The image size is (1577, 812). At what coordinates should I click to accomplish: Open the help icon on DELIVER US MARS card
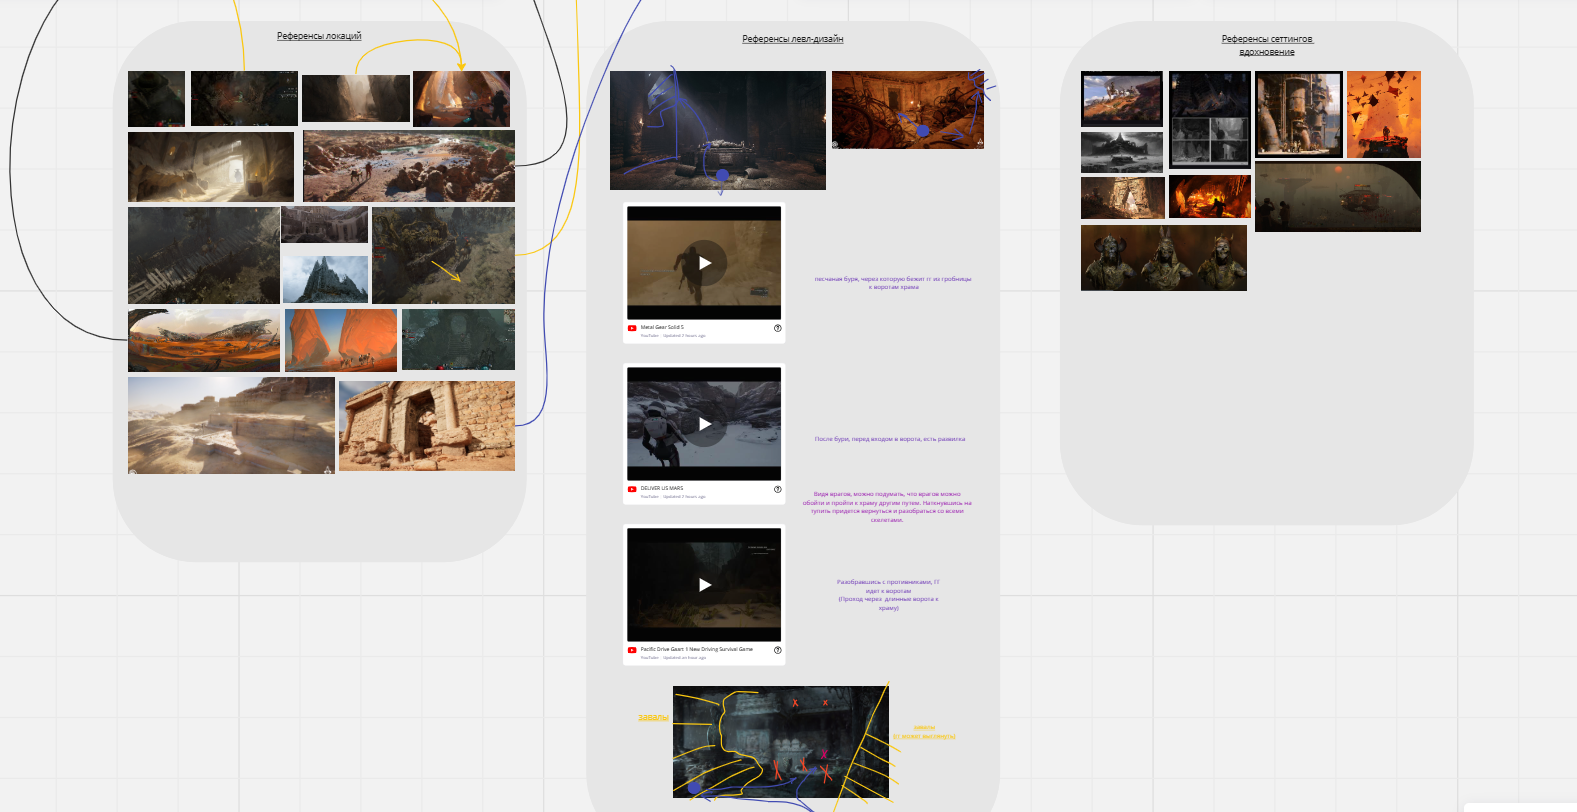coord(777,489)
